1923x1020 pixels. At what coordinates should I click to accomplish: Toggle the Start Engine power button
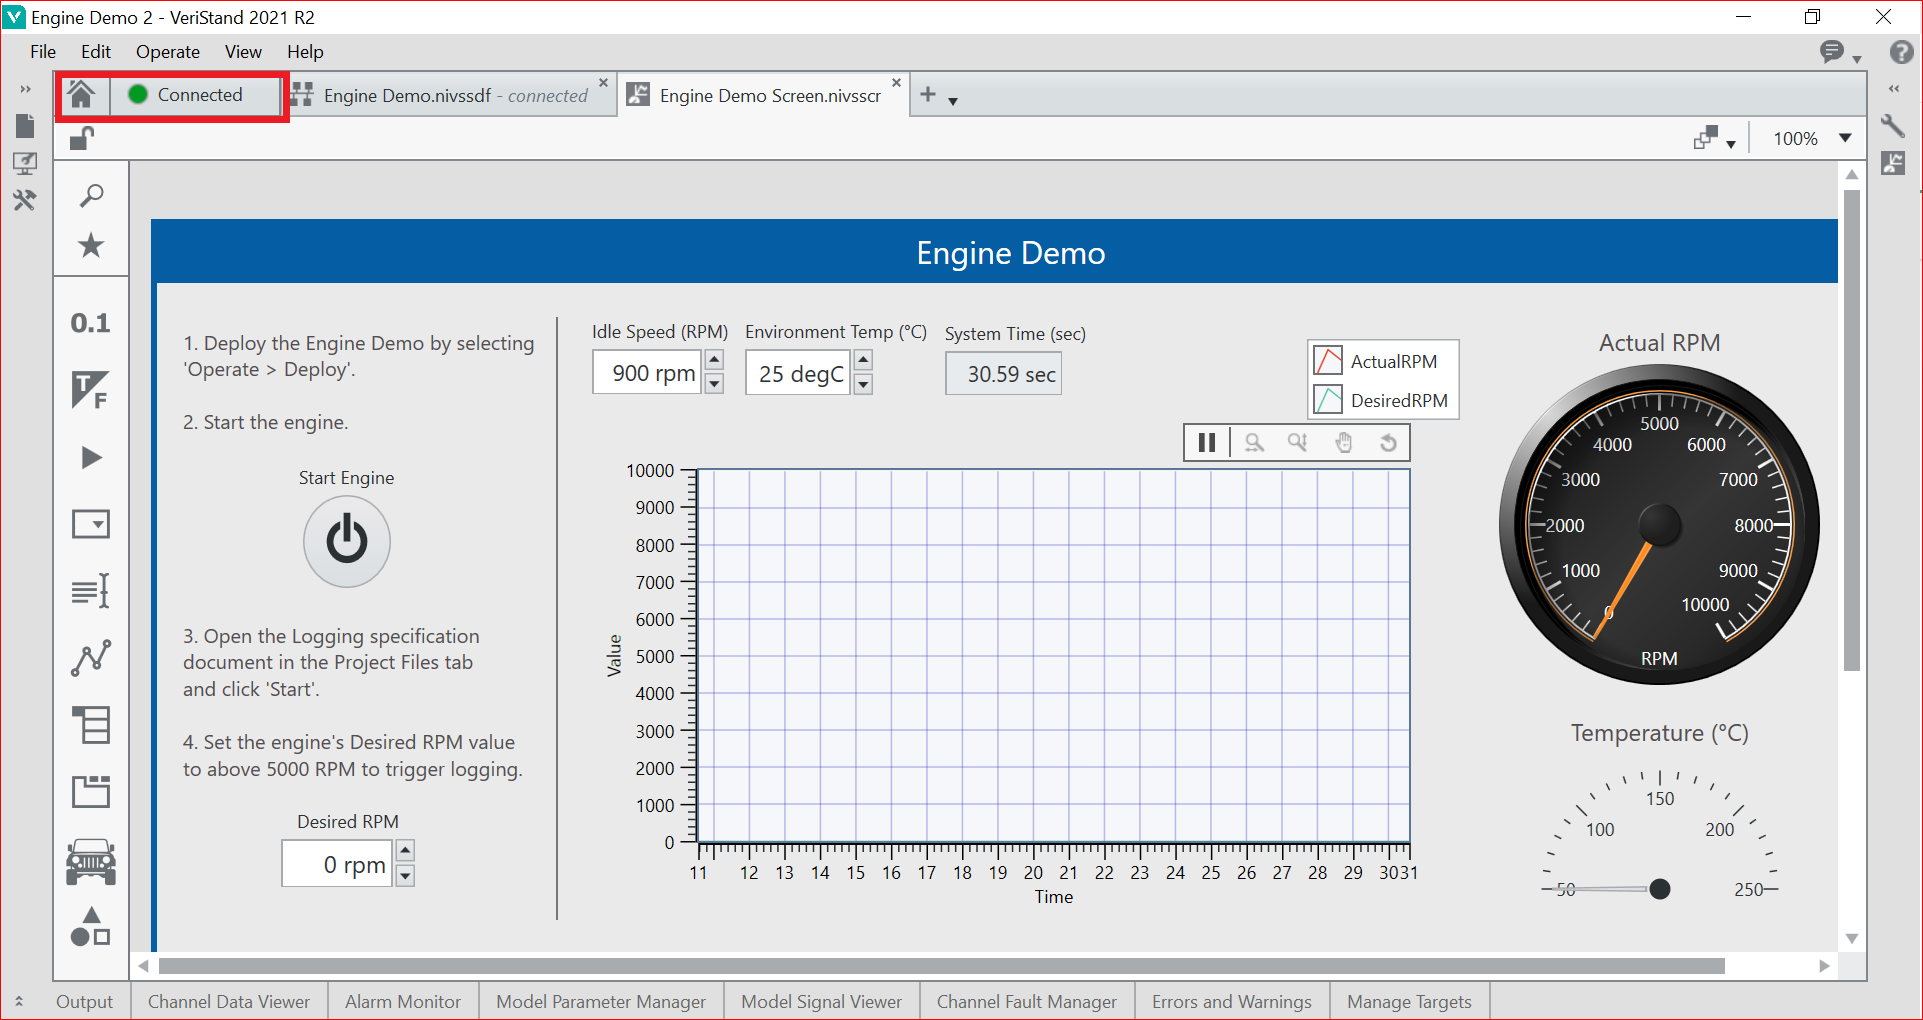[x=347, y=542]
